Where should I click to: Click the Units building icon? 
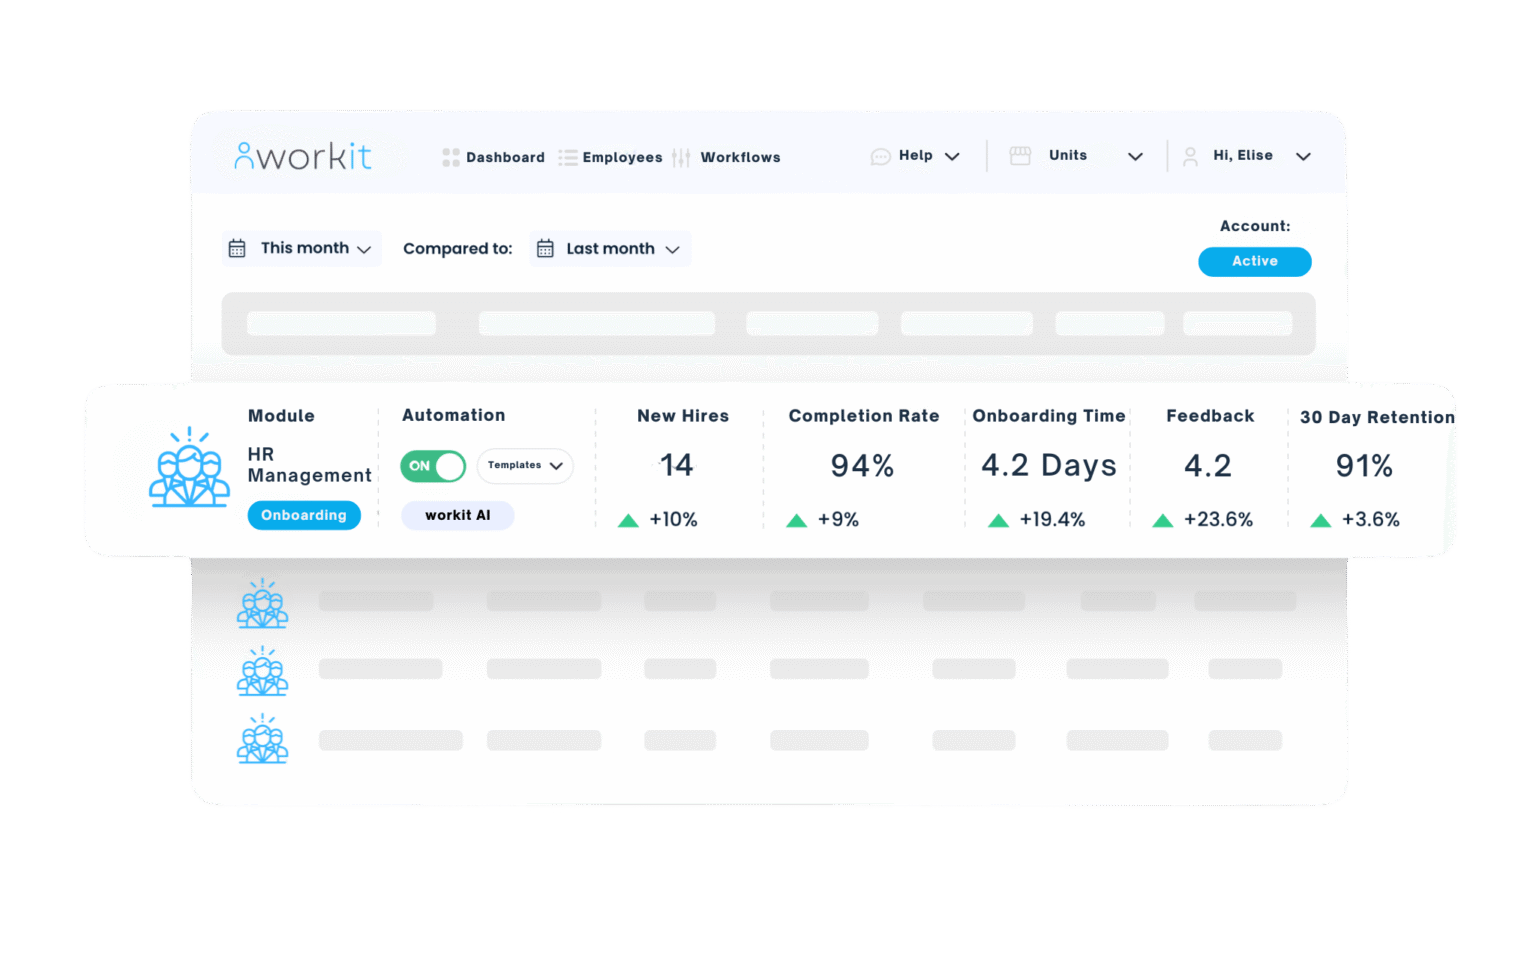coord(1020,155)
